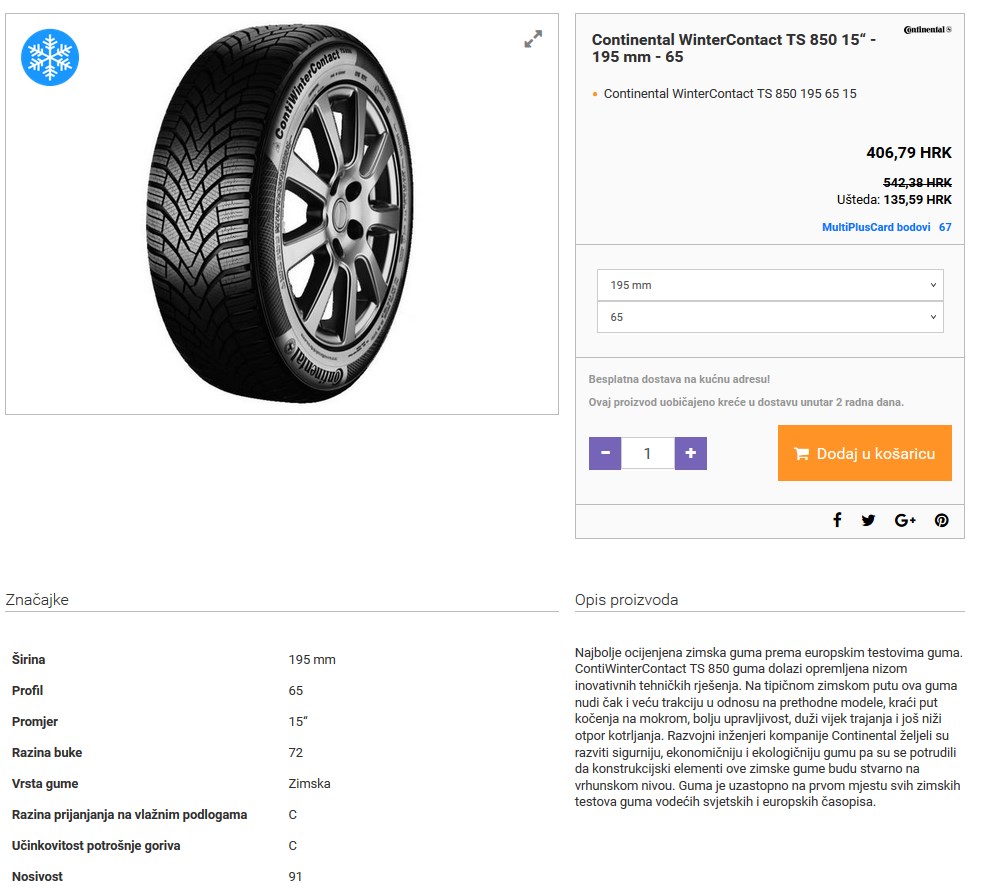The image size is (991, 894).
Task: Share the product on Google Plus
Action: click(905, 520)
